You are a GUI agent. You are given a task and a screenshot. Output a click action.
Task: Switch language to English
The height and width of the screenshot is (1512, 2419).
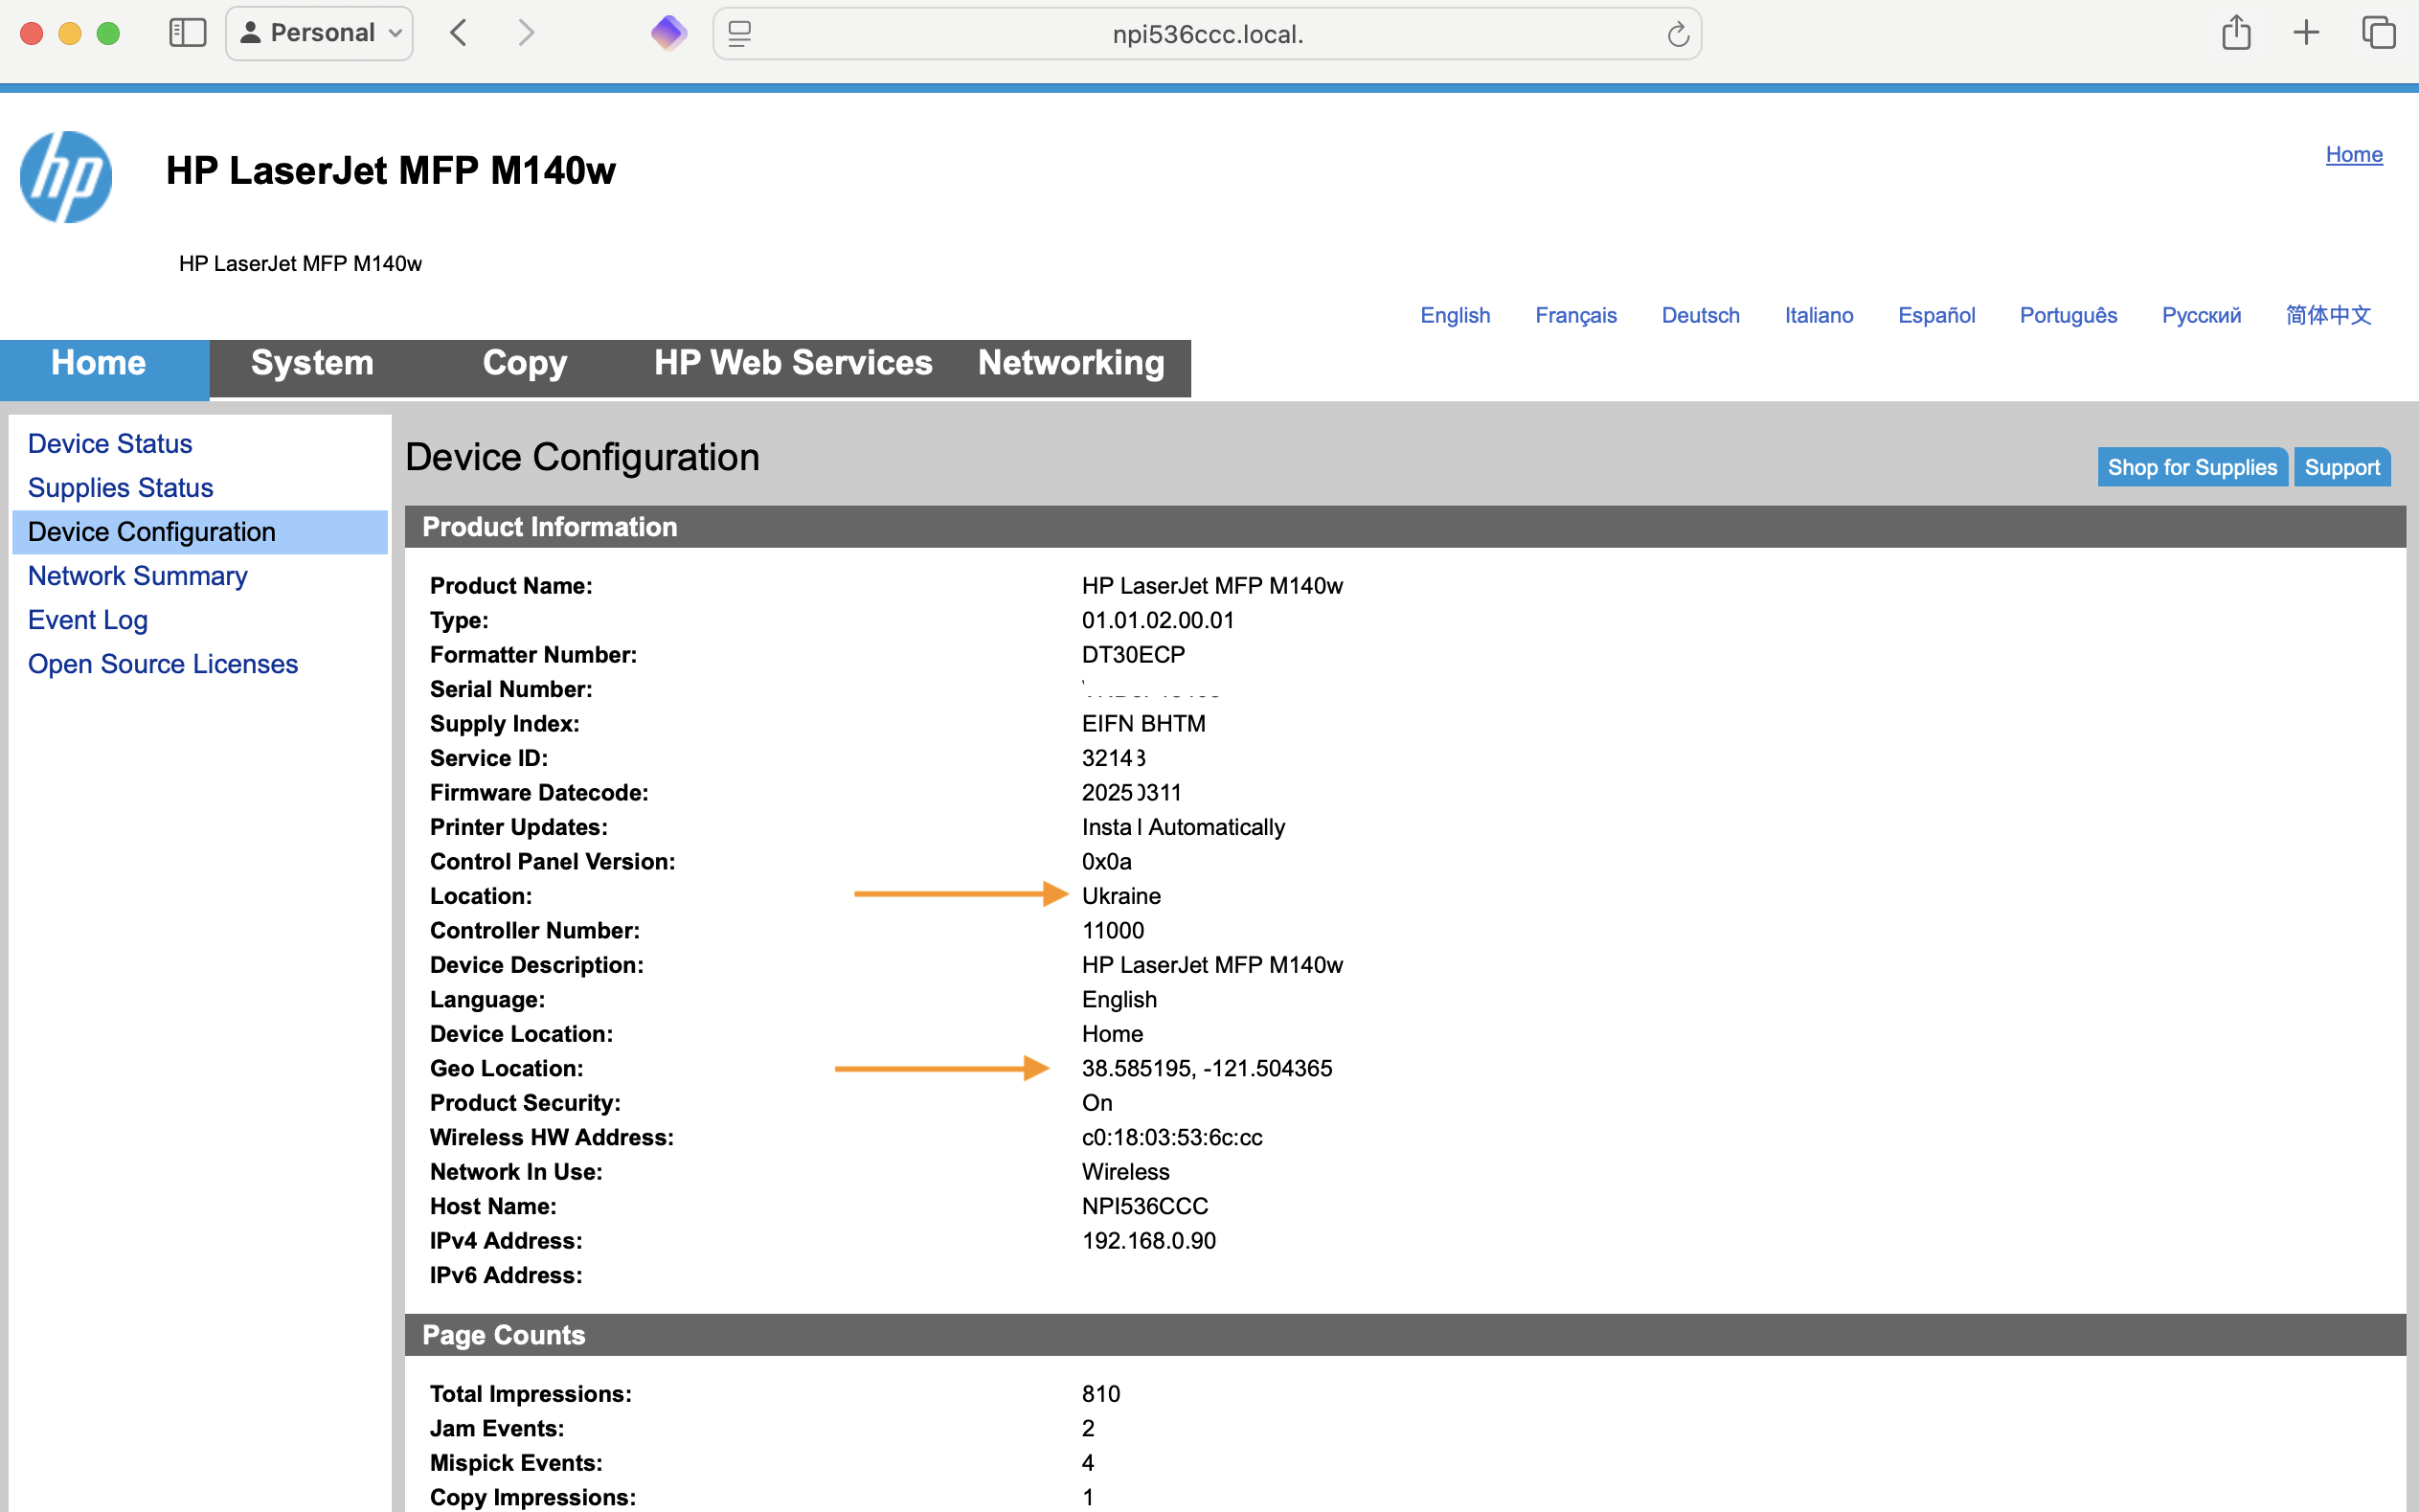tap(1455, 315)
